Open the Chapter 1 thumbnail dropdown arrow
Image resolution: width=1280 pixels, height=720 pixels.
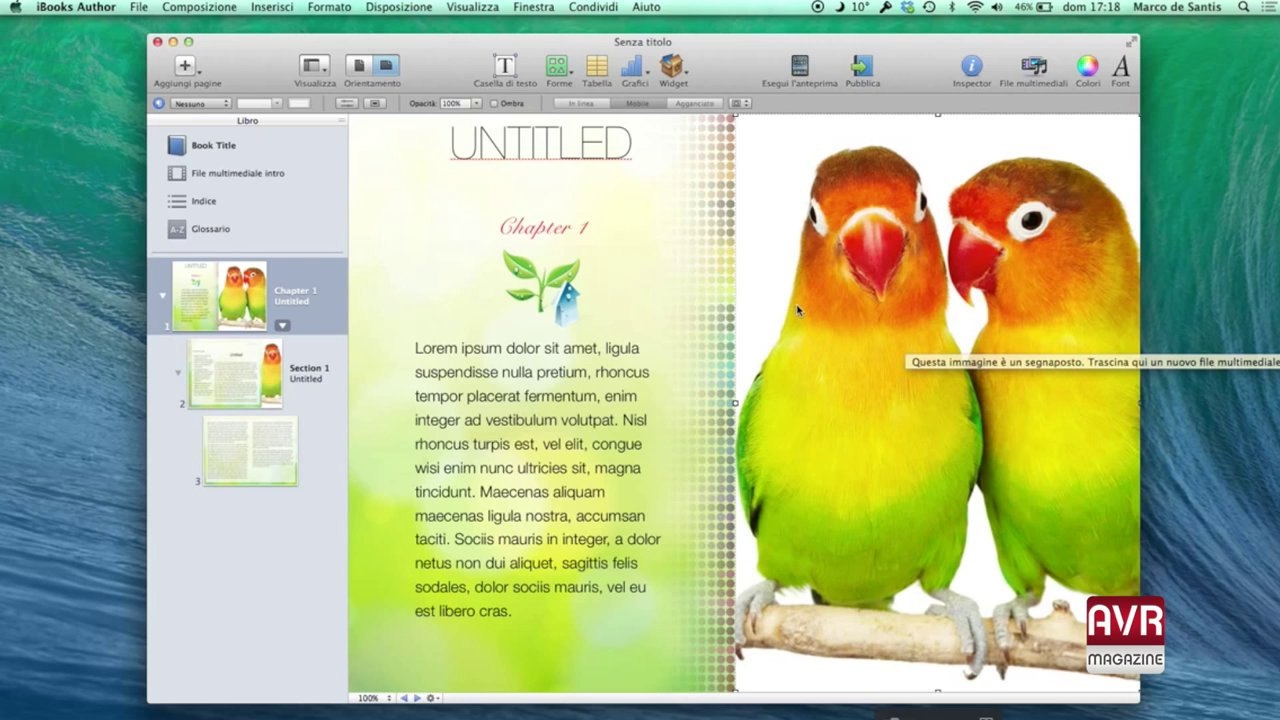coord(282,325)
